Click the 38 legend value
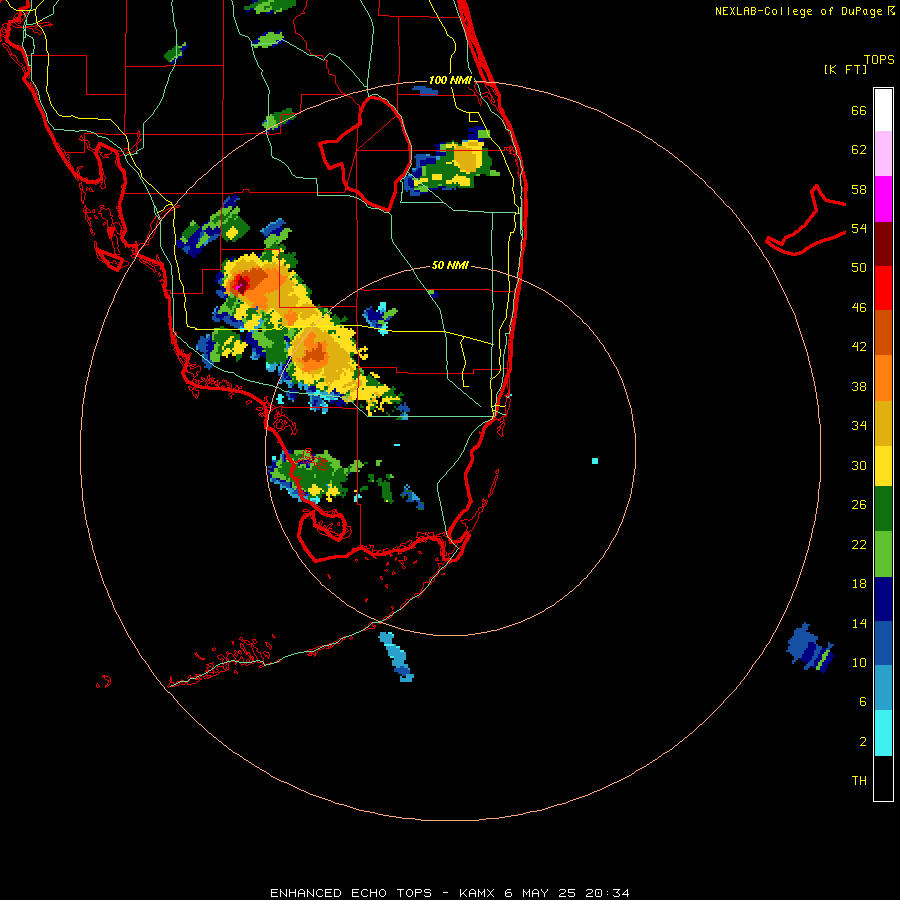The height and width of the screenshot is (900, 900). coord(859,386)
